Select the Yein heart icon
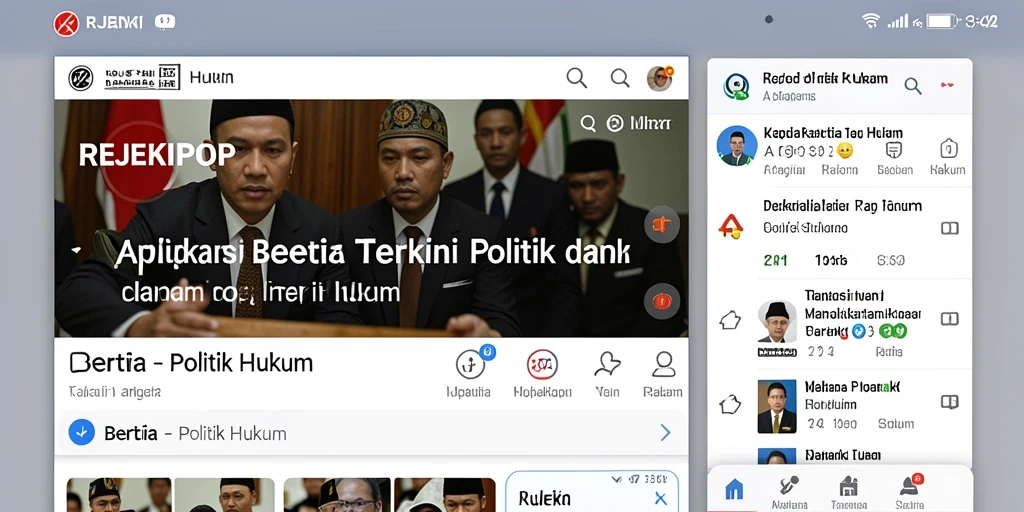The height and width of the screenshot is (512, 1024). point(607,364)
